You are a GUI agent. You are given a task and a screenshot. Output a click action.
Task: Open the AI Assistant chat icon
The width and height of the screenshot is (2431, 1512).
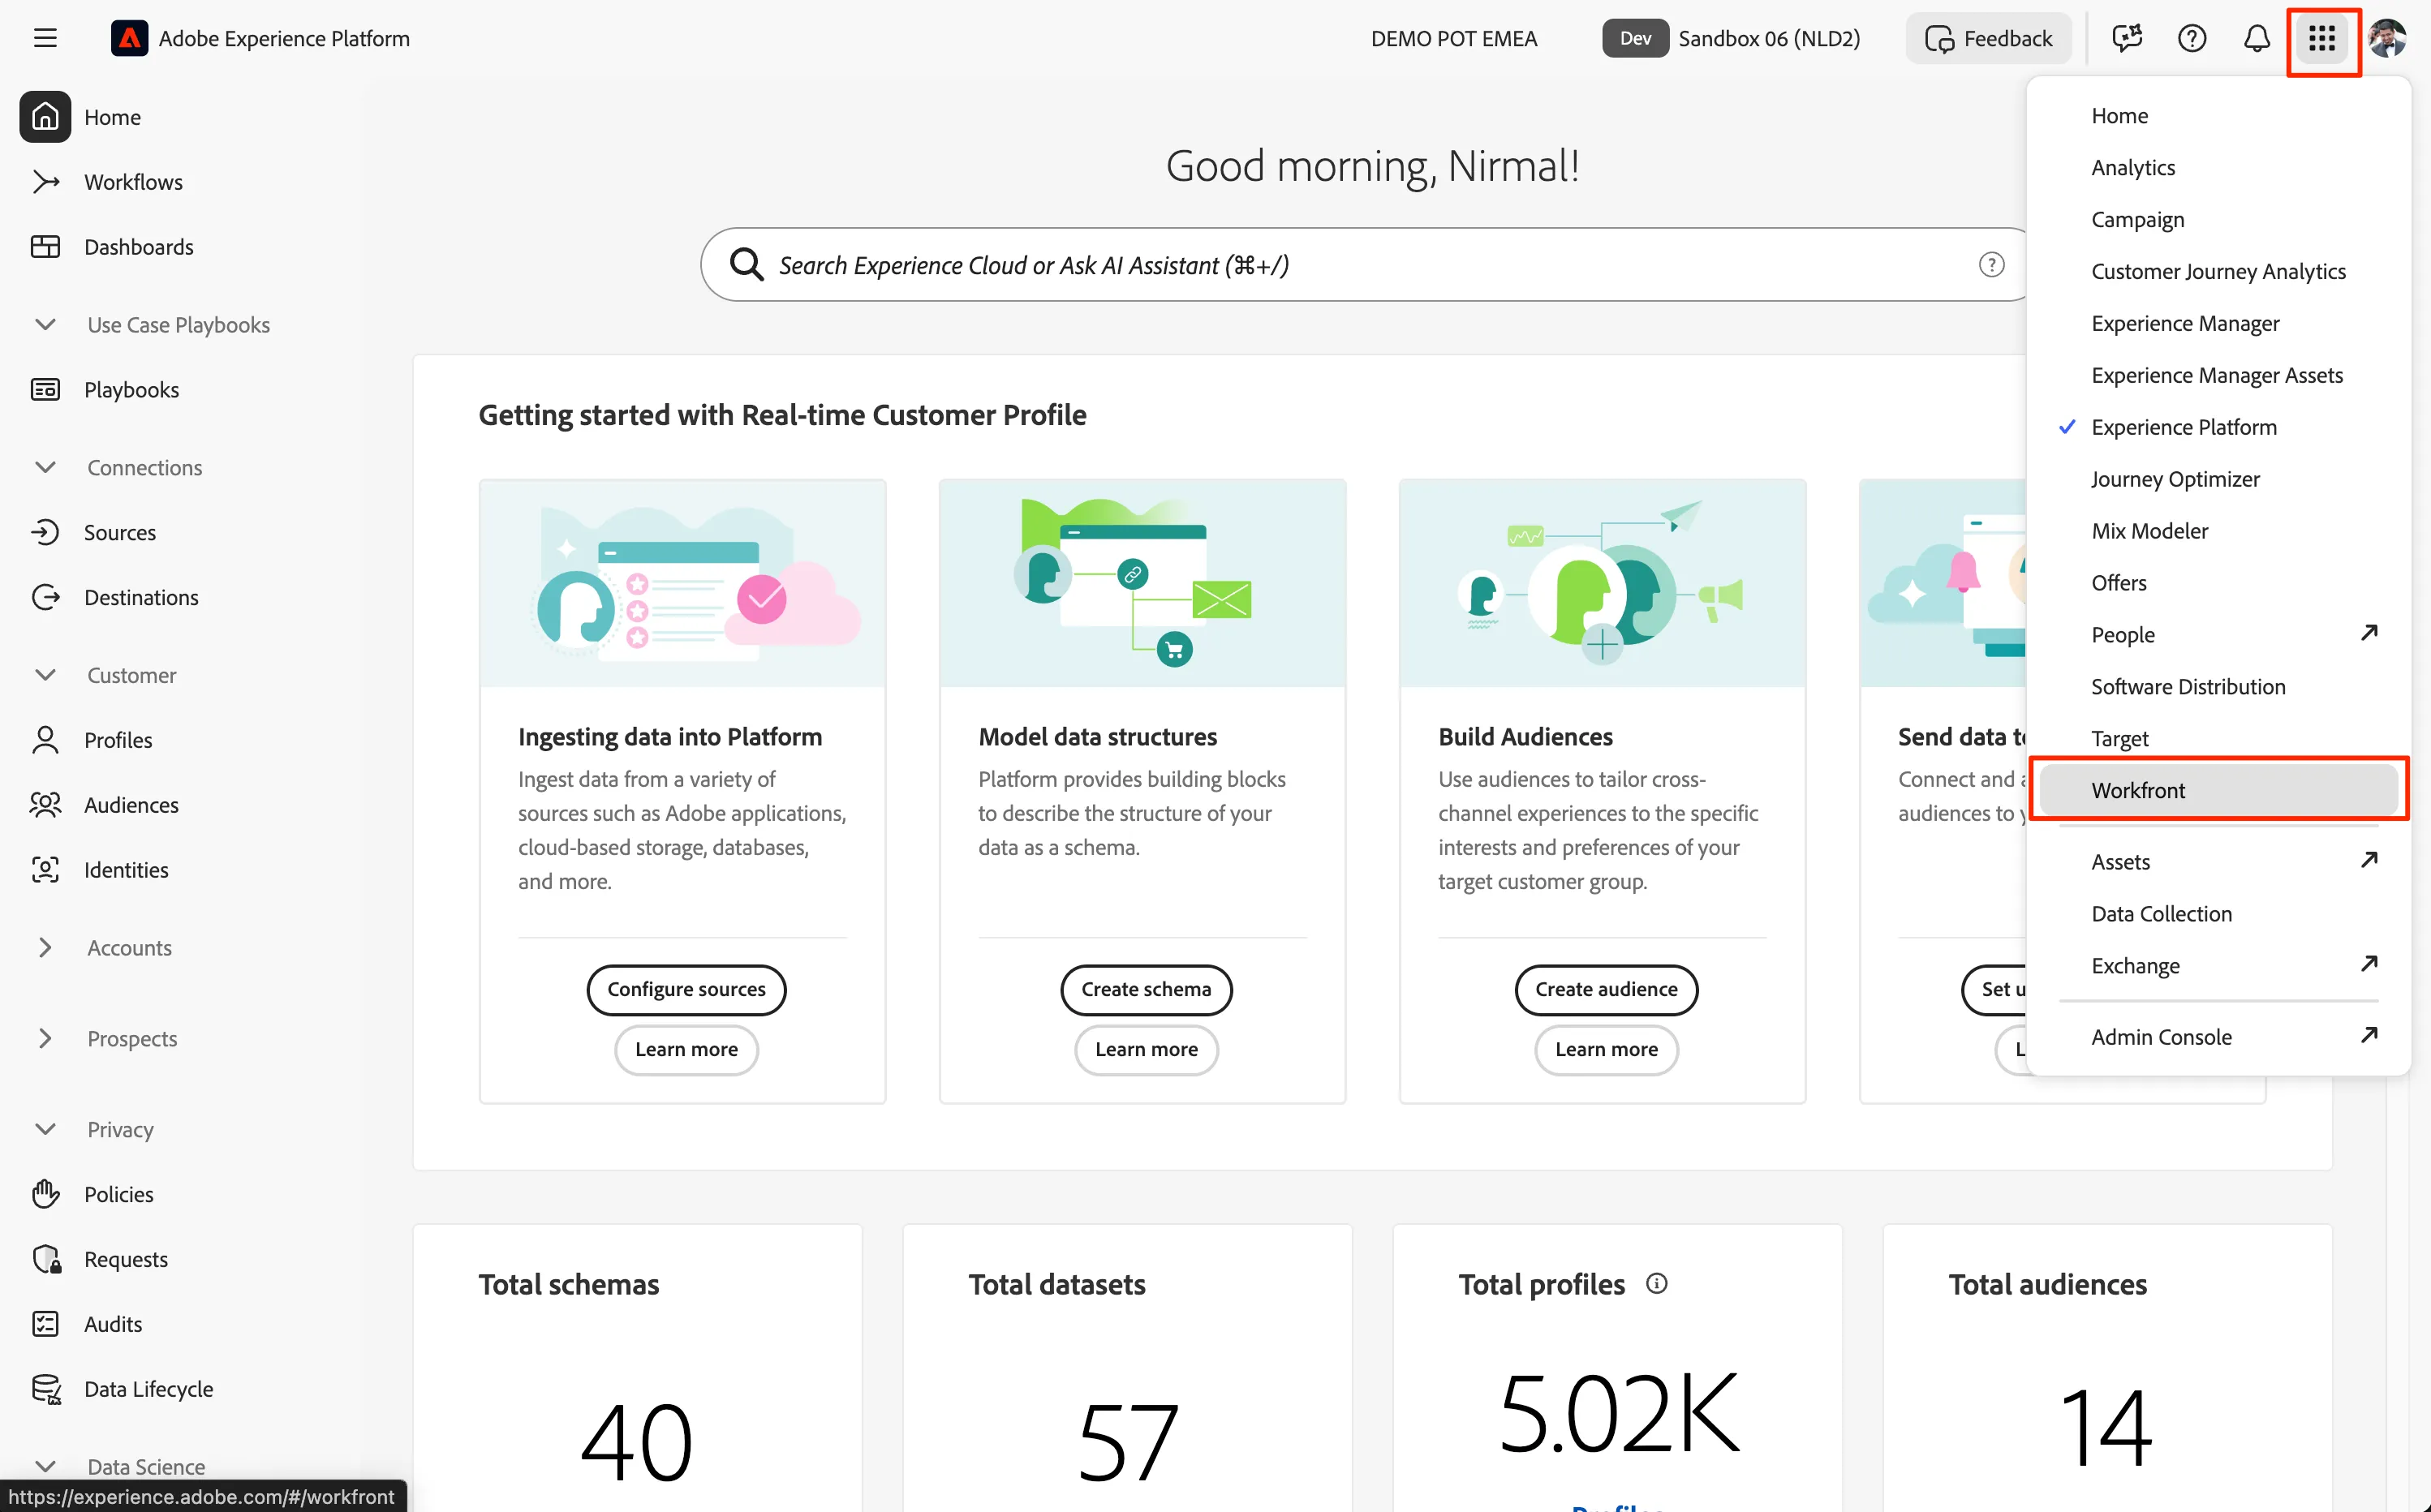[x=2126, y=38]
